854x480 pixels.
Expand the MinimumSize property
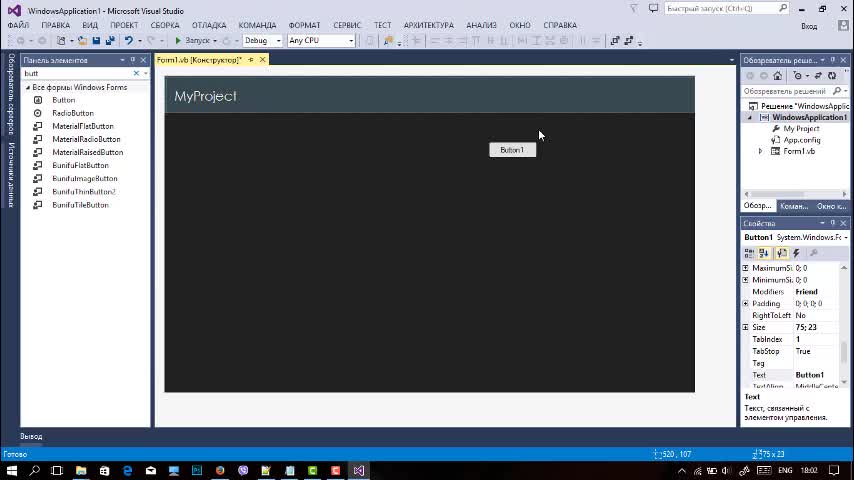click(x=746, y=280)
